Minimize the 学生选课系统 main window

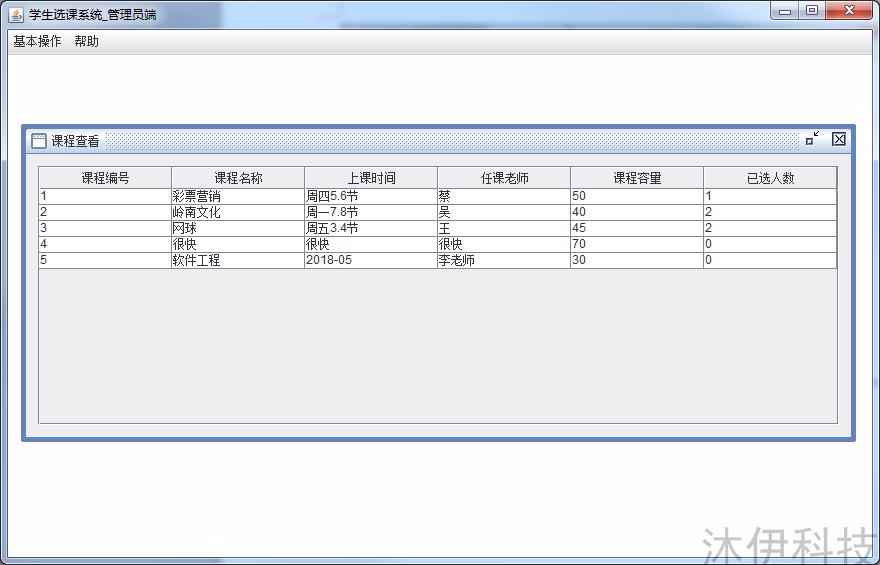coord(785,11)
